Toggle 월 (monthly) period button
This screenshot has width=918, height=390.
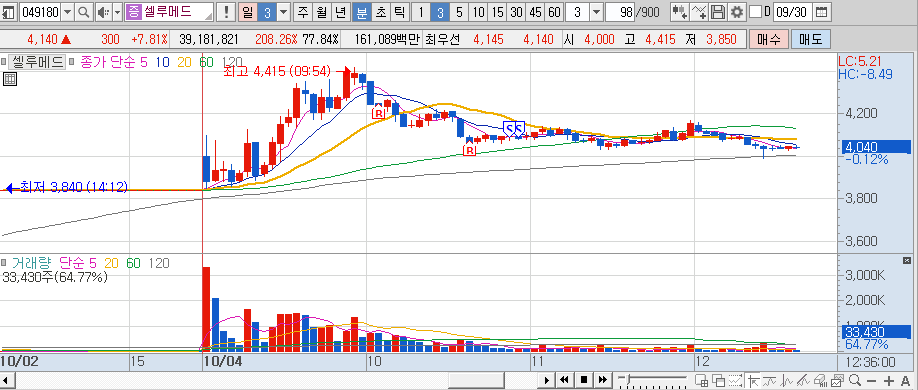pos(321,11)
